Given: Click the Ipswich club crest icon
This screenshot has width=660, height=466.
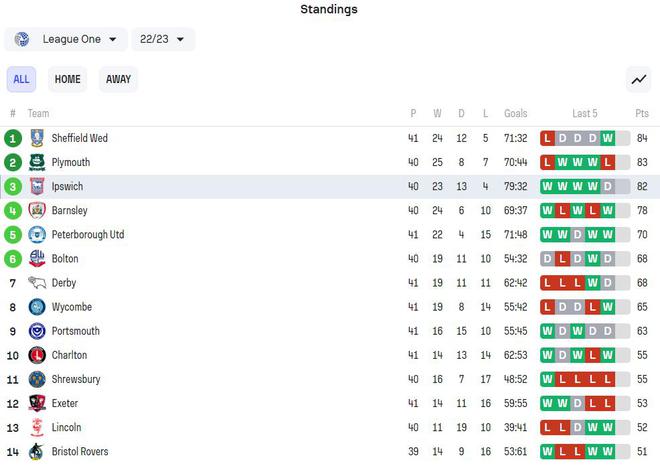Looking at the screenshot, I should [37, 186].
